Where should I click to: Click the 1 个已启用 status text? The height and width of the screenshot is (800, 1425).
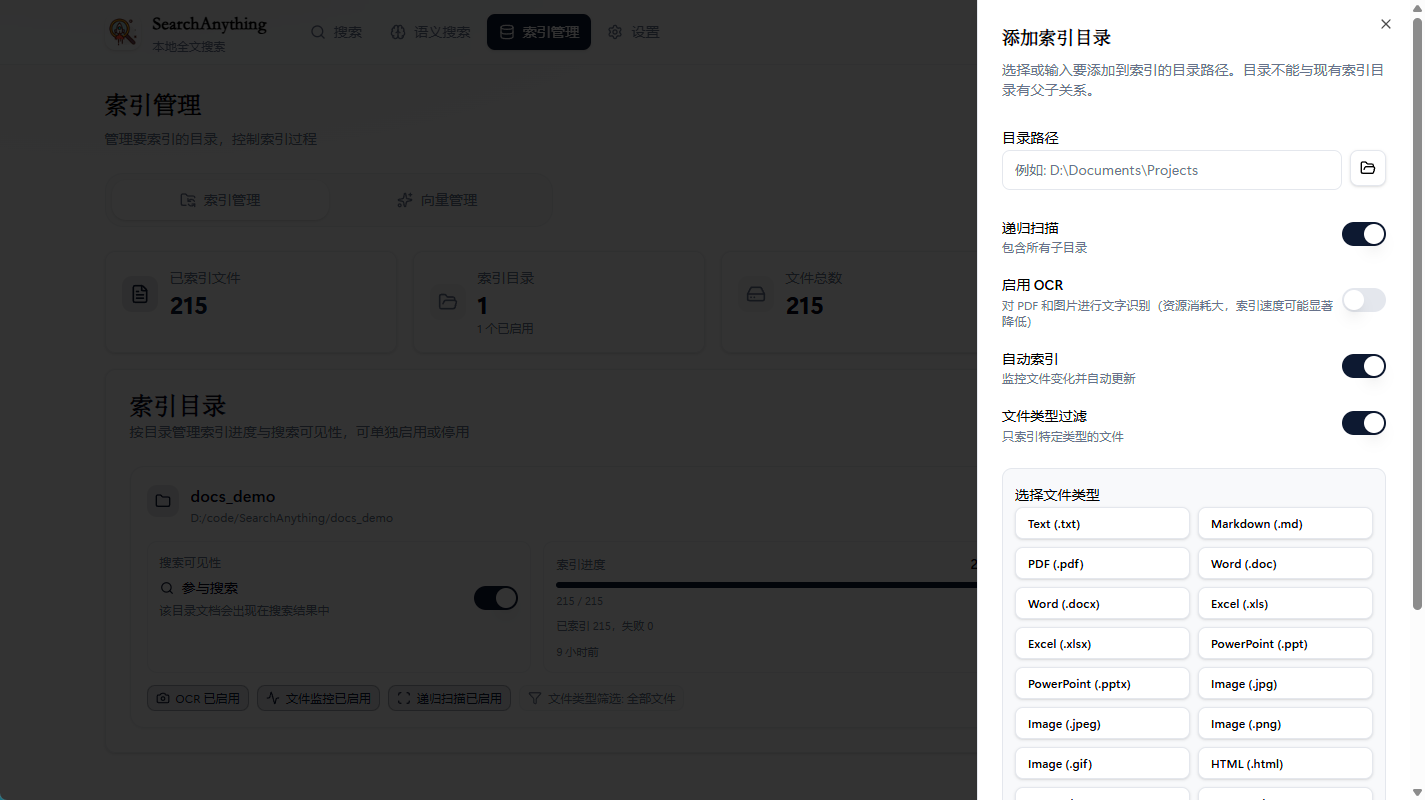point(505,328)
